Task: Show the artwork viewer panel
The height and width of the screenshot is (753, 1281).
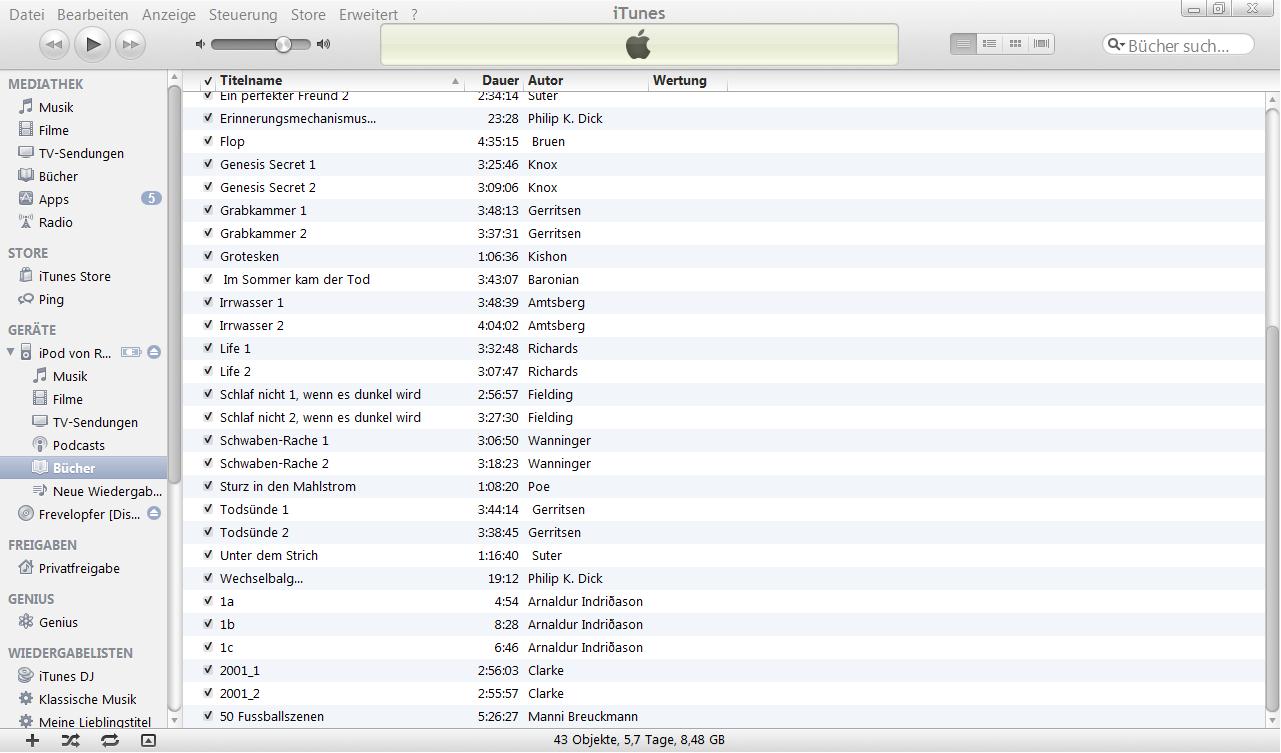Action: tap(148, 740)
